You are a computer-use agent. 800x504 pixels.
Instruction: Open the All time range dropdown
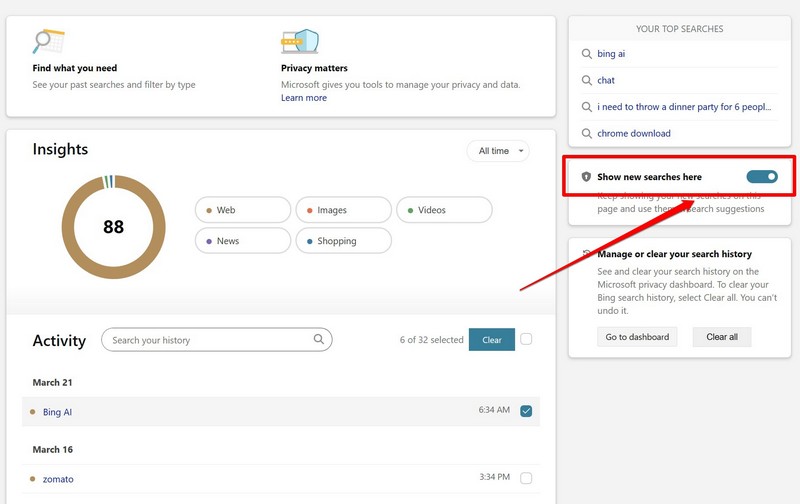coord(500,151)
